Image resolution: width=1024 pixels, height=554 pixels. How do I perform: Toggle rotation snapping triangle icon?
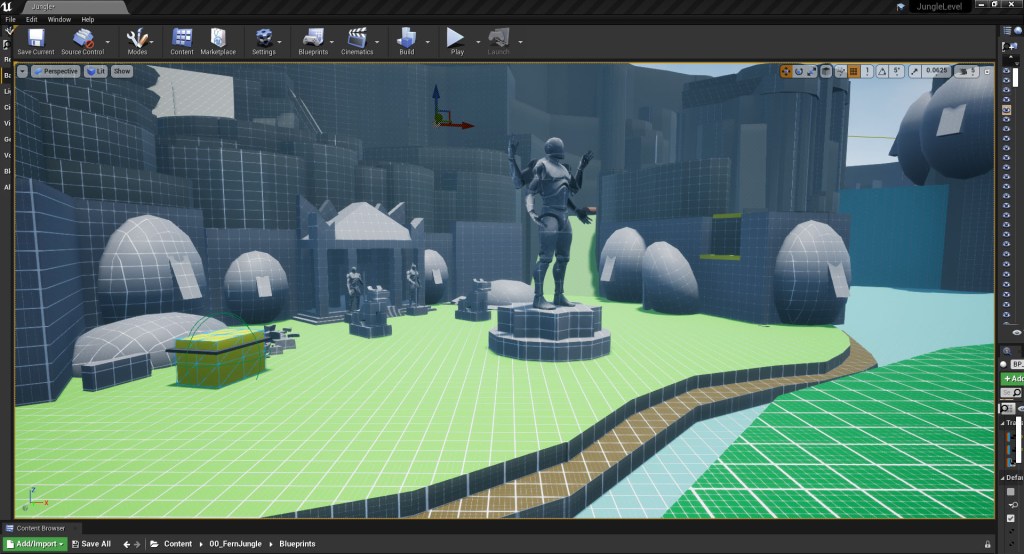coord(881,71)
